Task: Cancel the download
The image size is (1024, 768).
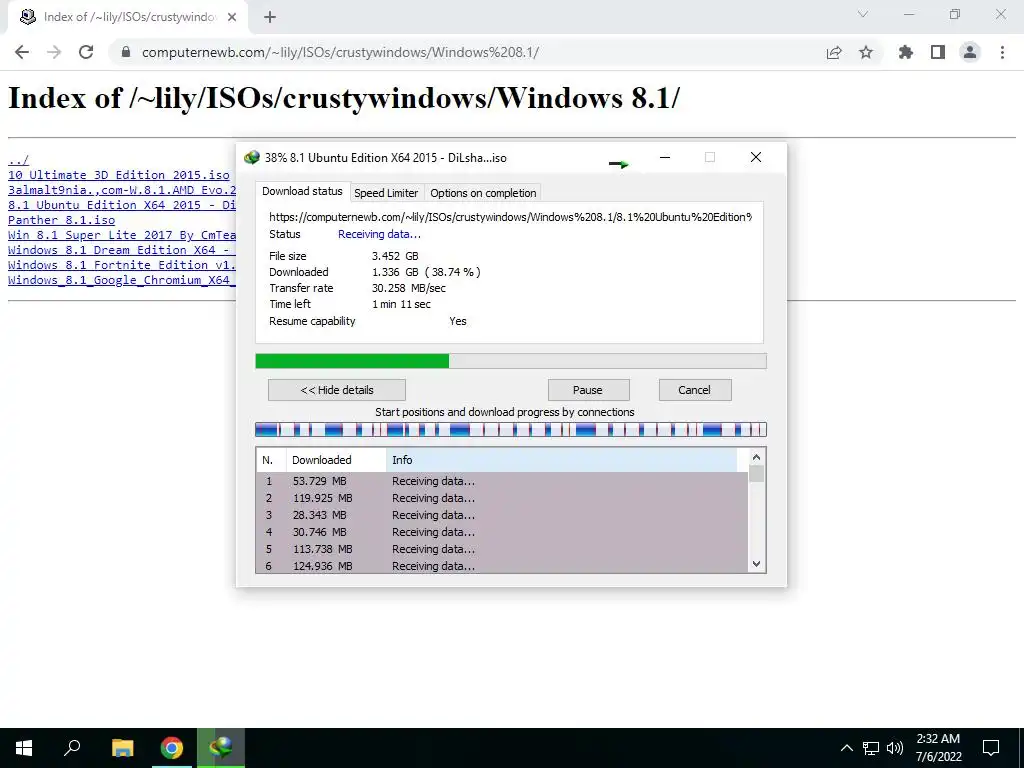Action: click(x=695, y=390)
